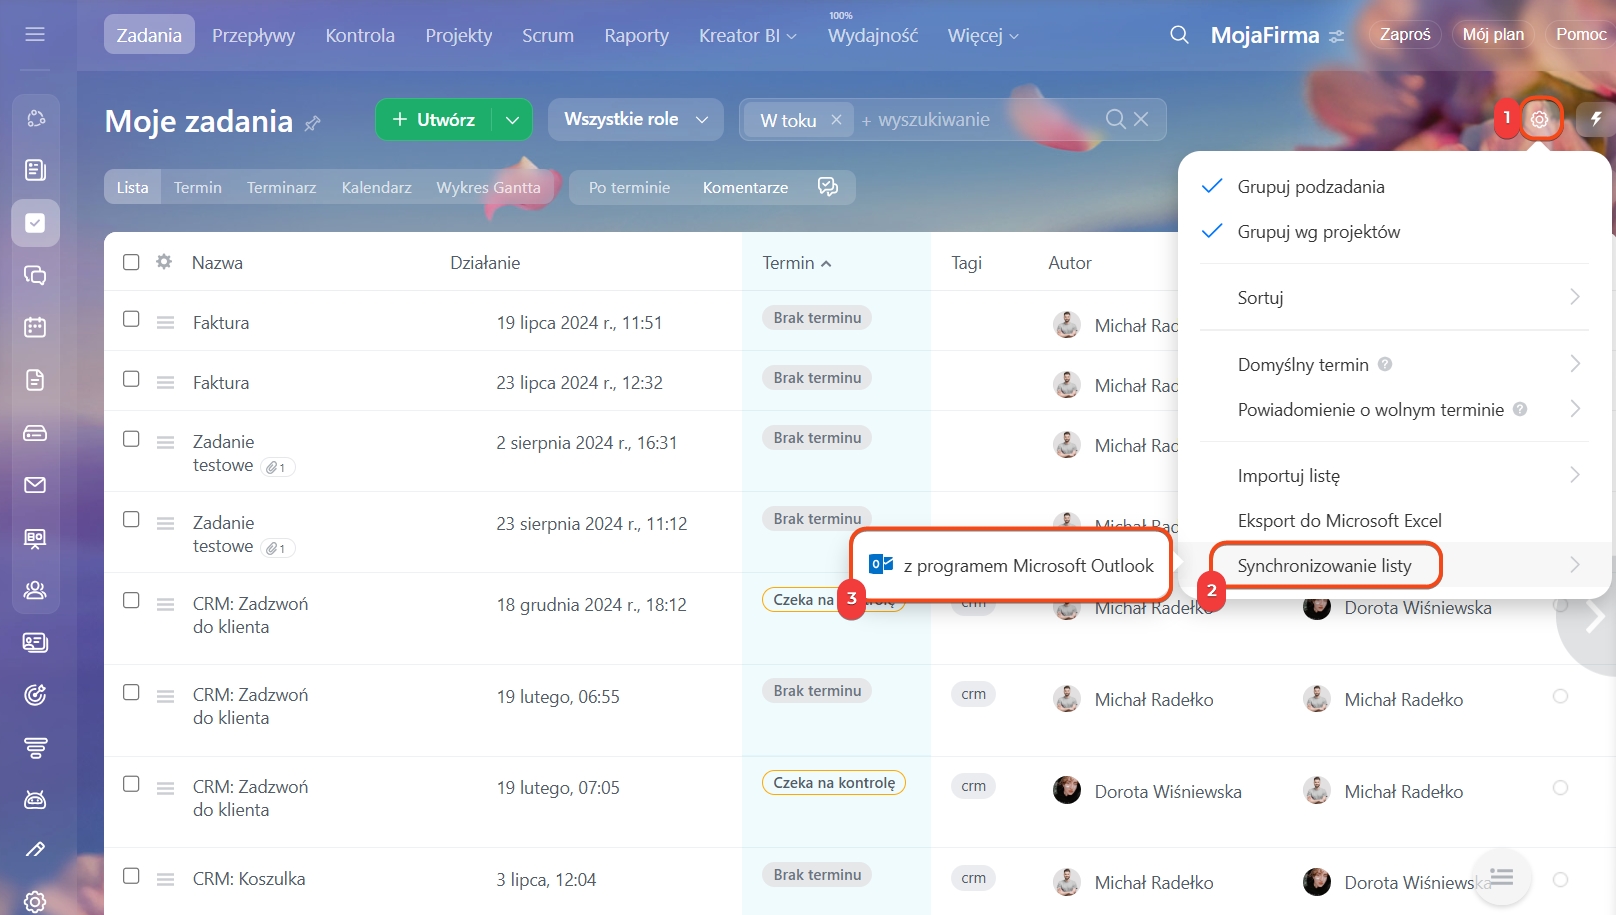Viewport: 1616px width, 915px height.
Task: Open the chat icon beside Komentarze
Action: tap(827, 187)
